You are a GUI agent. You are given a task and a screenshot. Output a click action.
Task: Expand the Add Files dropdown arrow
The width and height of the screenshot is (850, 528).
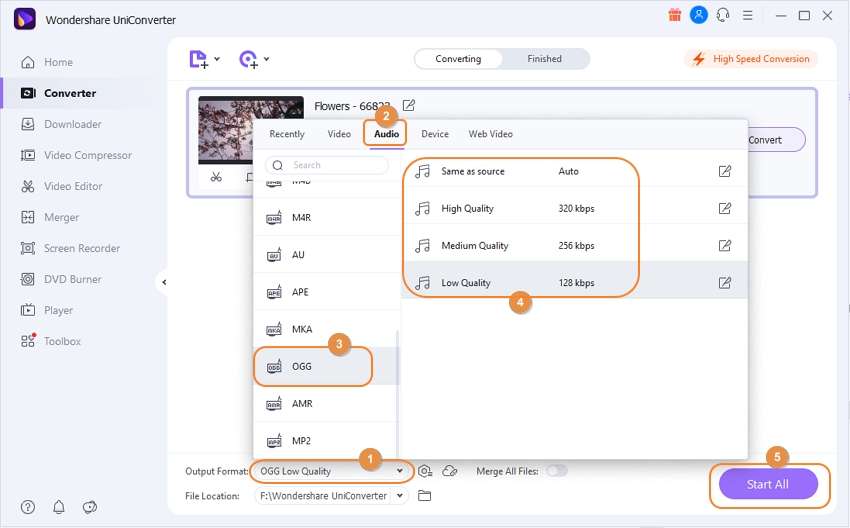217,59
